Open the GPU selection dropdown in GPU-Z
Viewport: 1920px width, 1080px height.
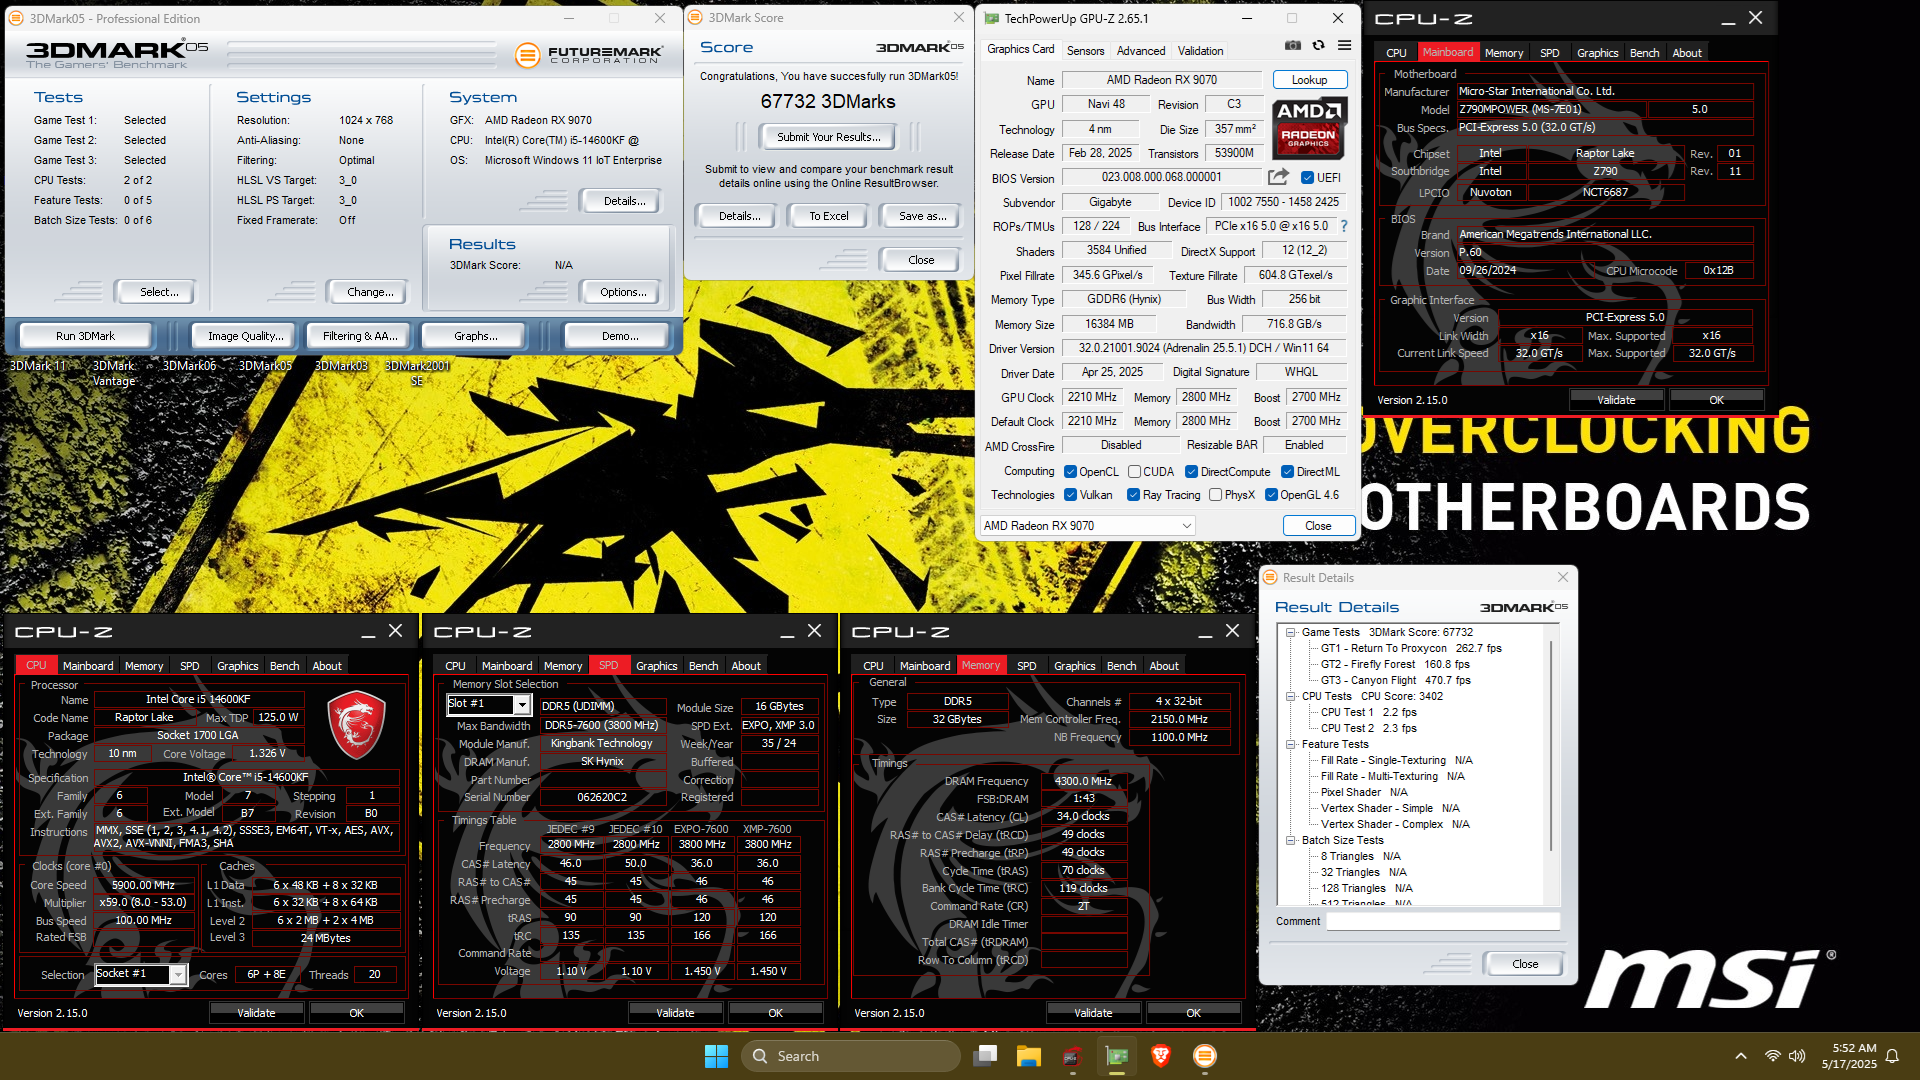point(1088,526)
